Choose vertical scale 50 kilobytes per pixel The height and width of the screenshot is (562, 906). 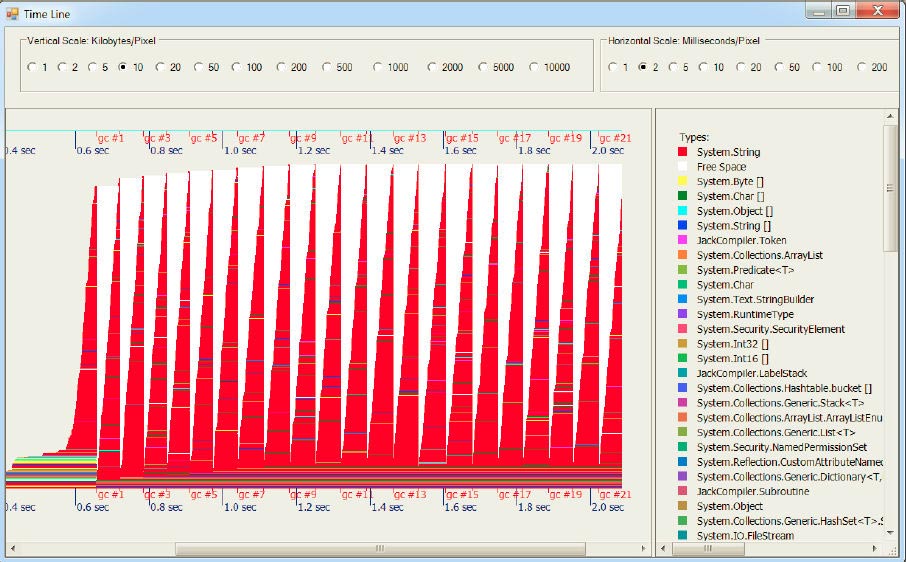tap(206, 67)
